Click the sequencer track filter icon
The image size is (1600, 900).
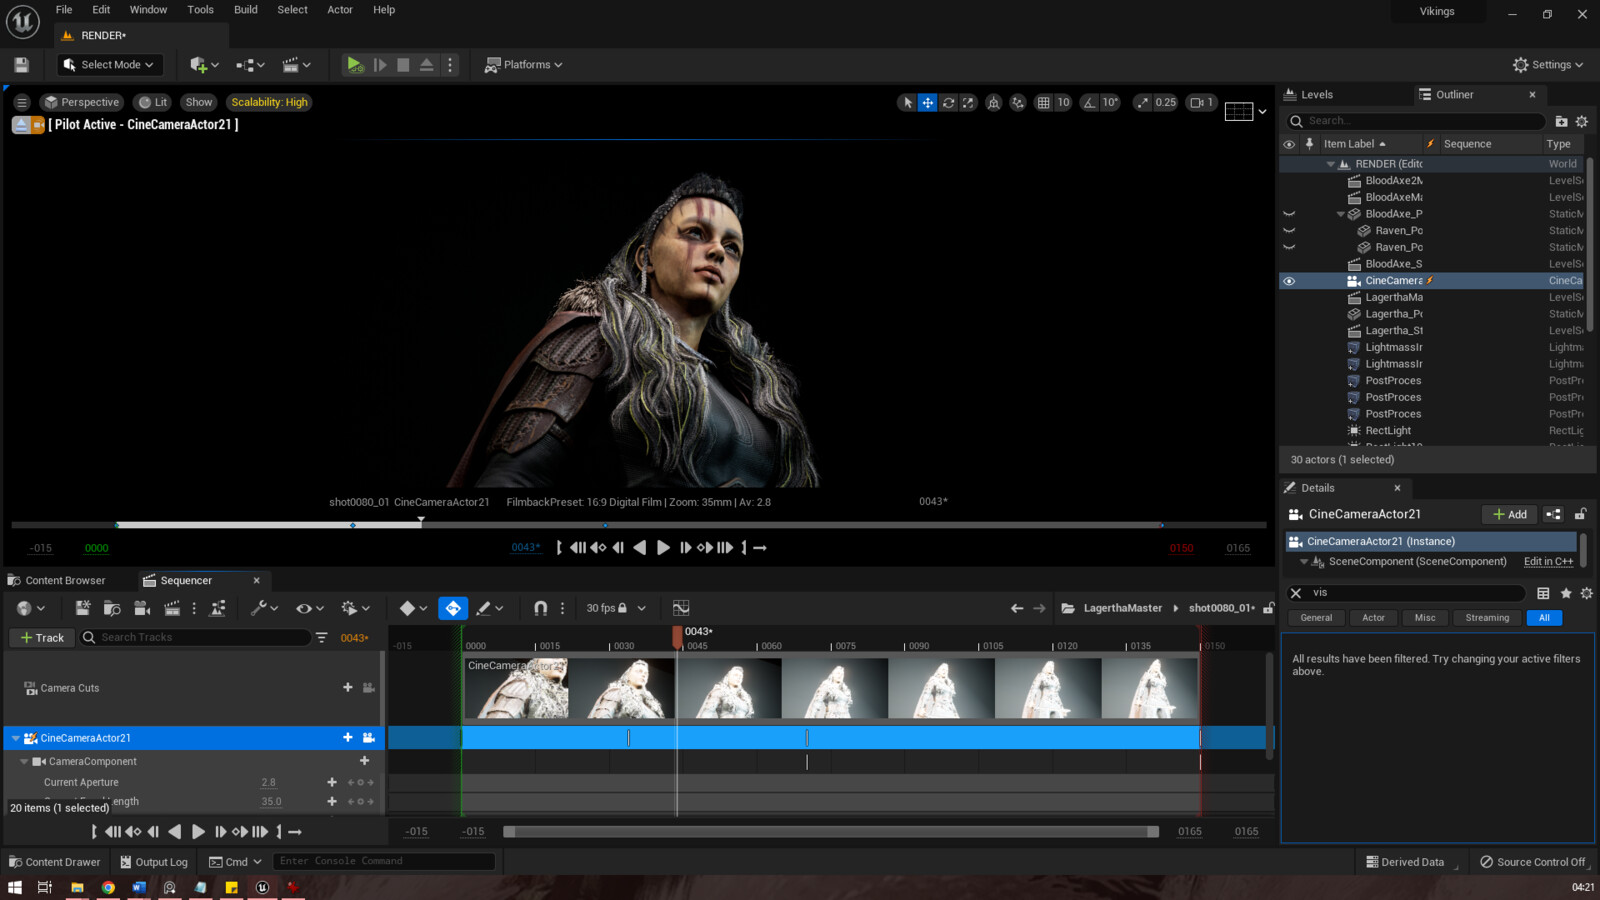(321, 637)
